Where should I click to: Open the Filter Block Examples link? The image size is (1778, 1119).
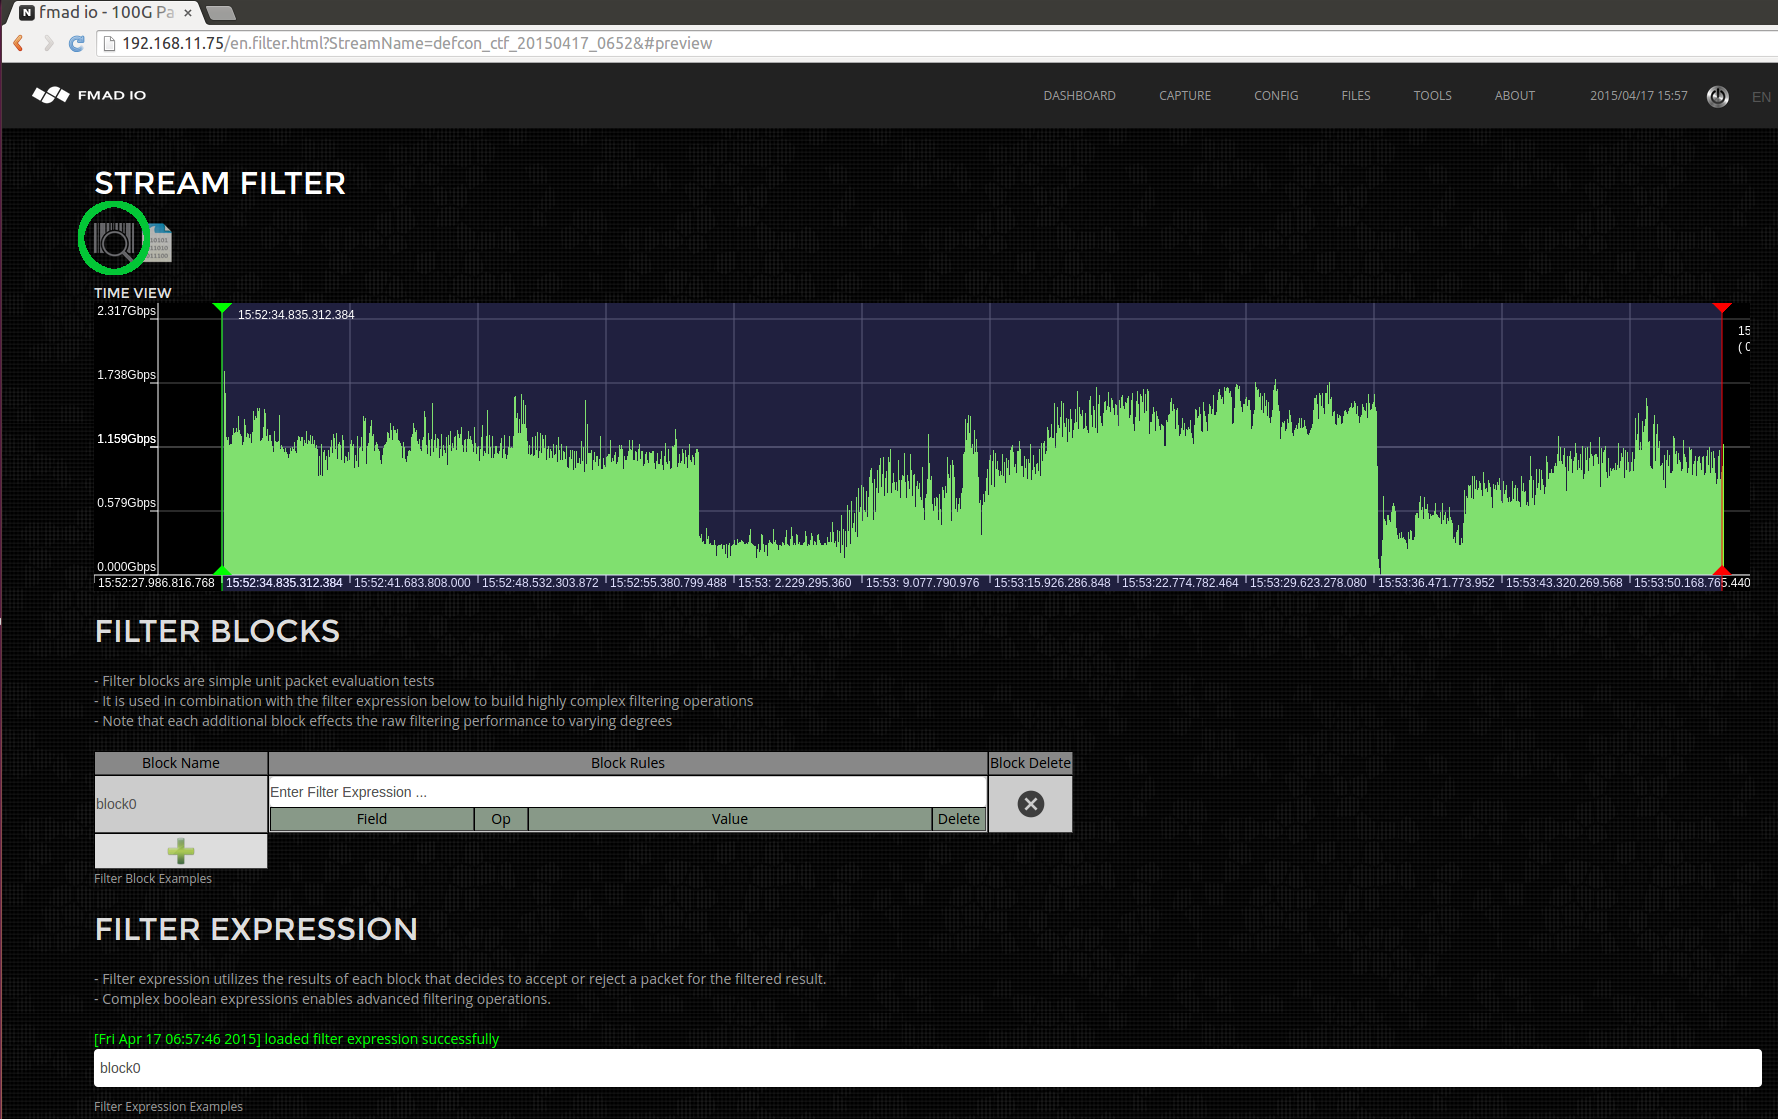pyautogui.click(x=153, y=879)
